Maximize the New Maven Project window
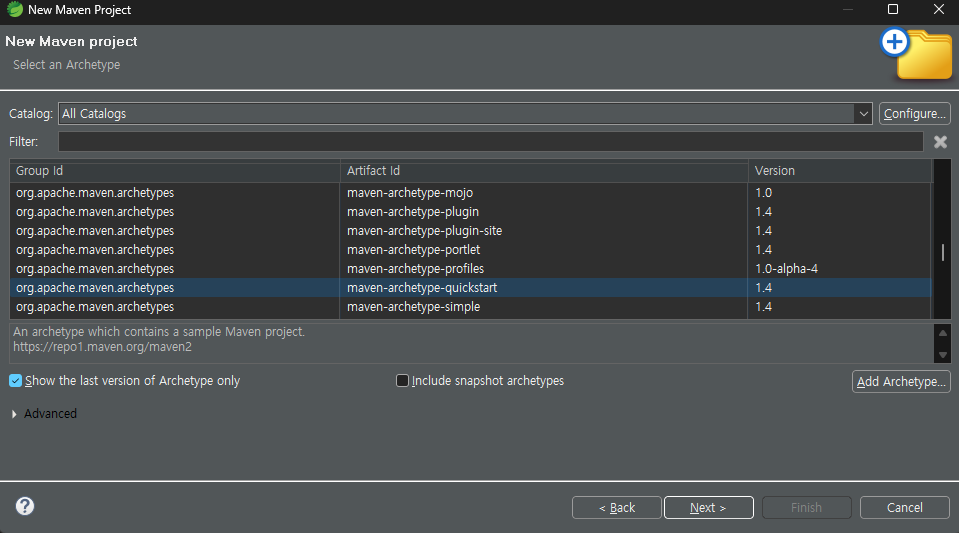 pyautogui.click(x=892, y=9)
